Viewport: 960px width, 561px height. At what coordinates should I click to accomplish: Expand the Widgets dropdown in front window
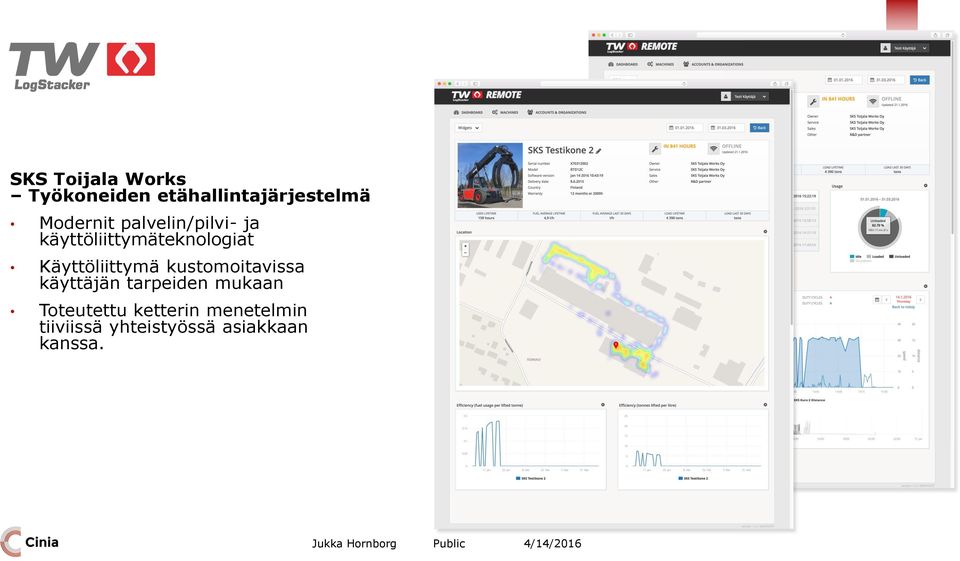468,128
